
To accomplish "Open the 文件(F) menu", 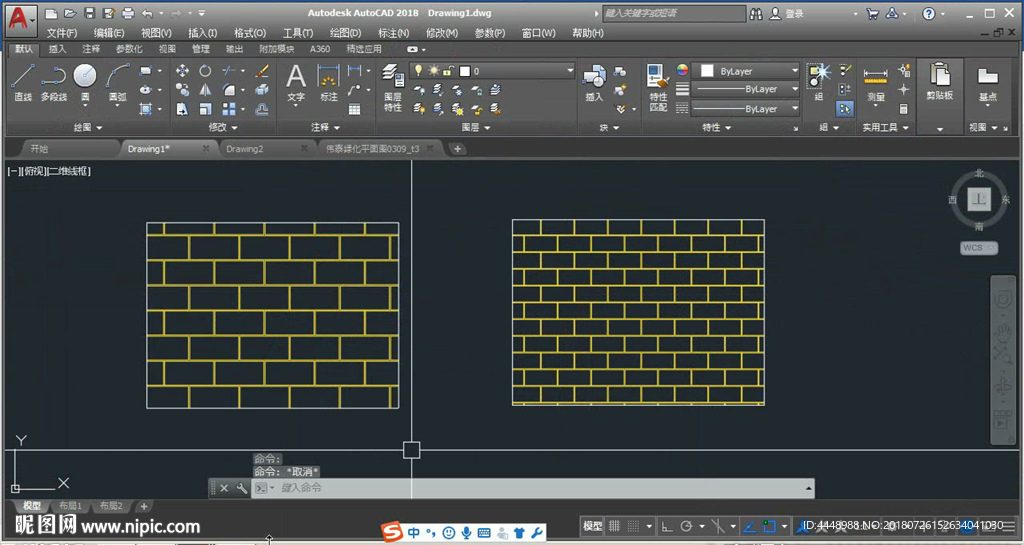I will (62, 33).
